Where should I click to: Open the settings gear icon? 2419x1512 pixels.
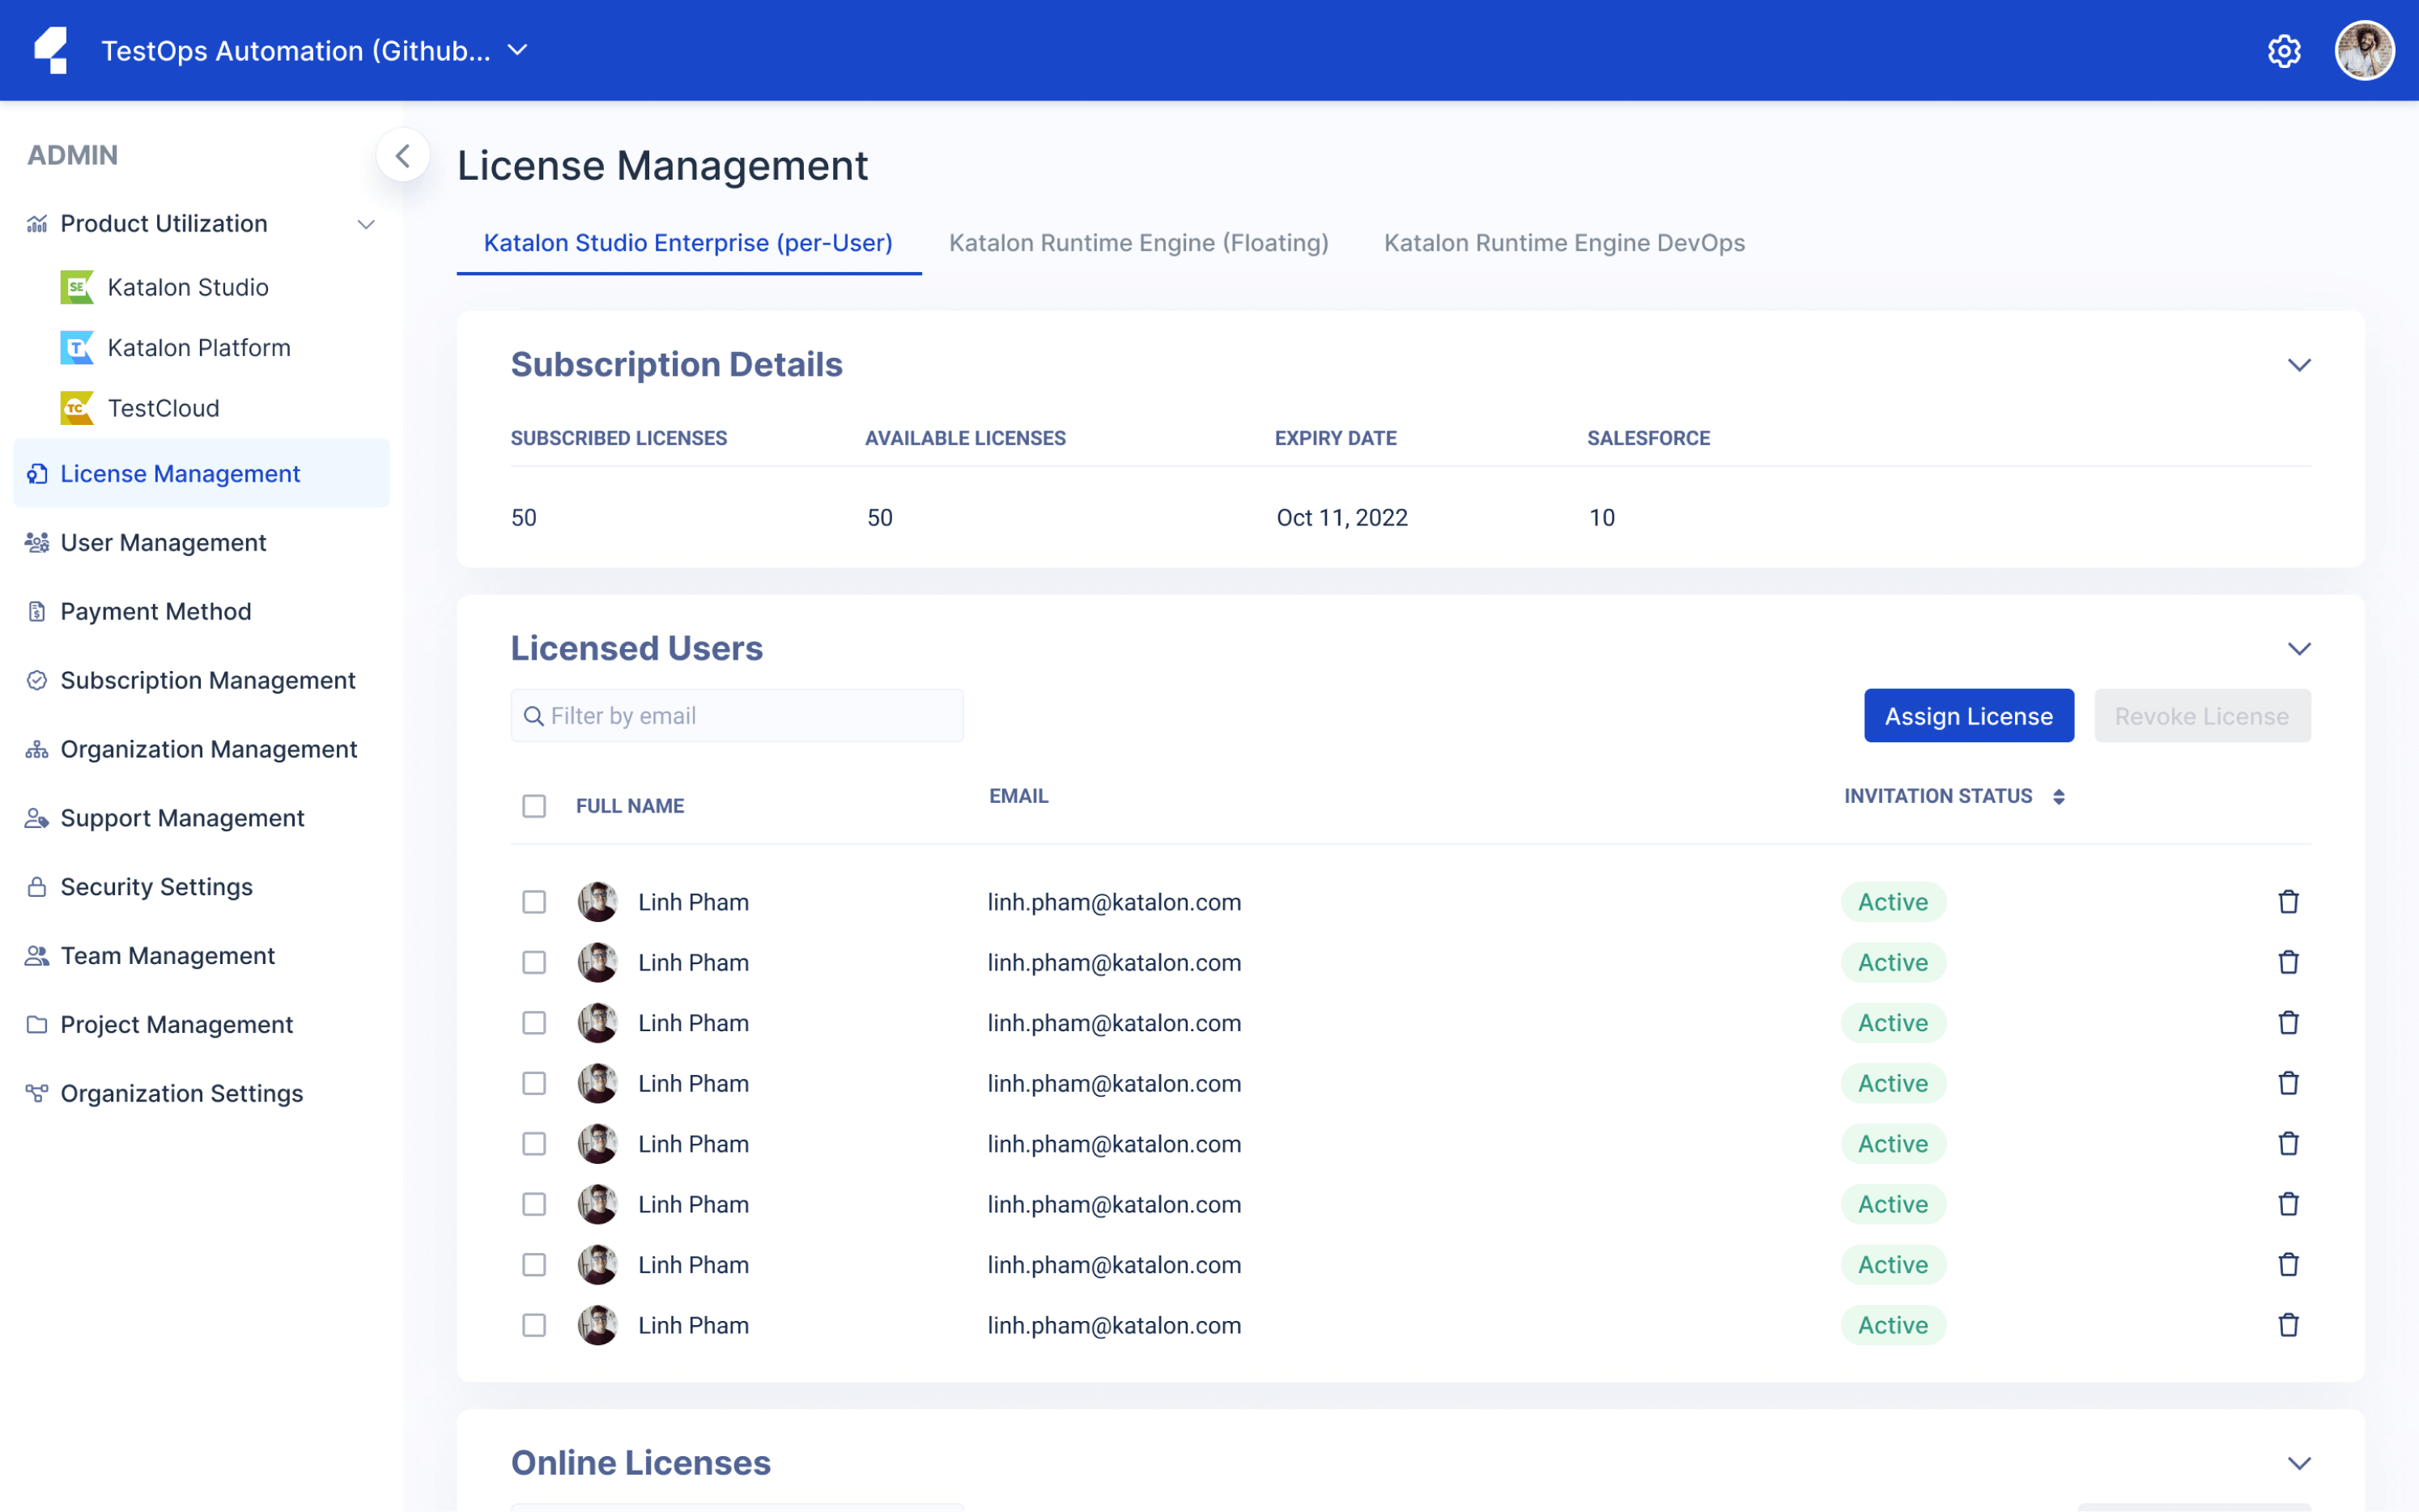[2283, 51]
